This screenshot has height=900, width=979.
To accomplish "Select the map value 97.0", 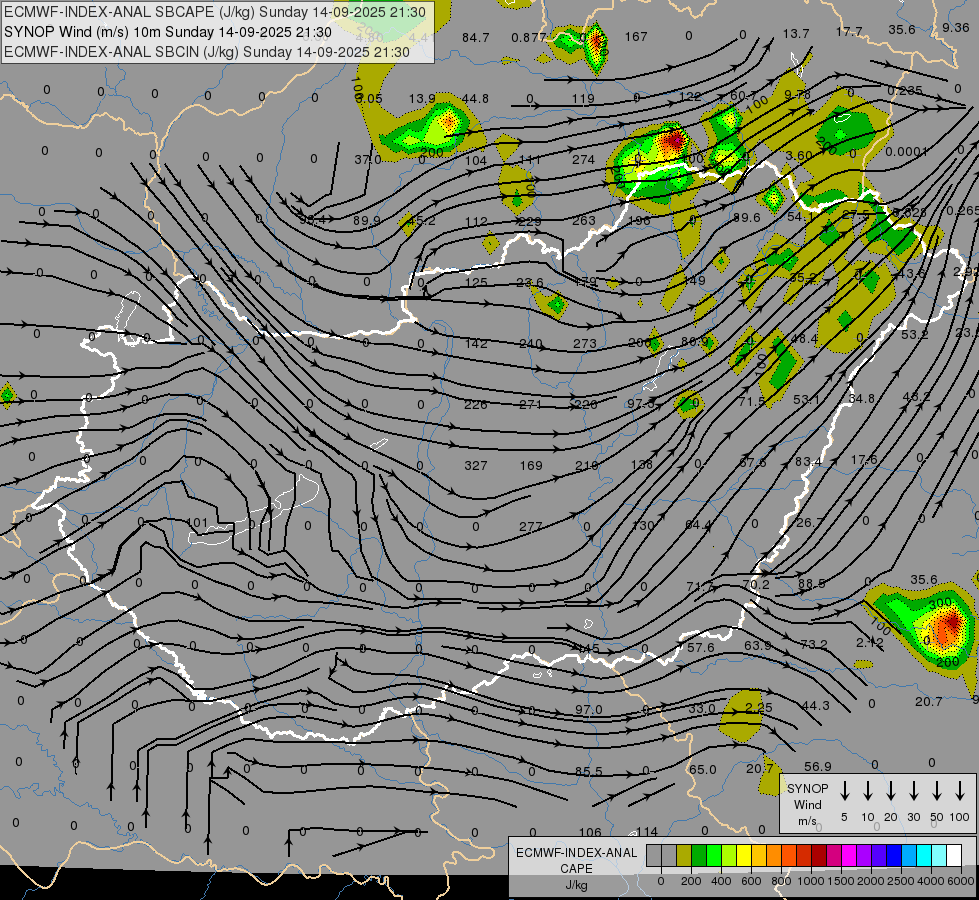I will point(589,710).
